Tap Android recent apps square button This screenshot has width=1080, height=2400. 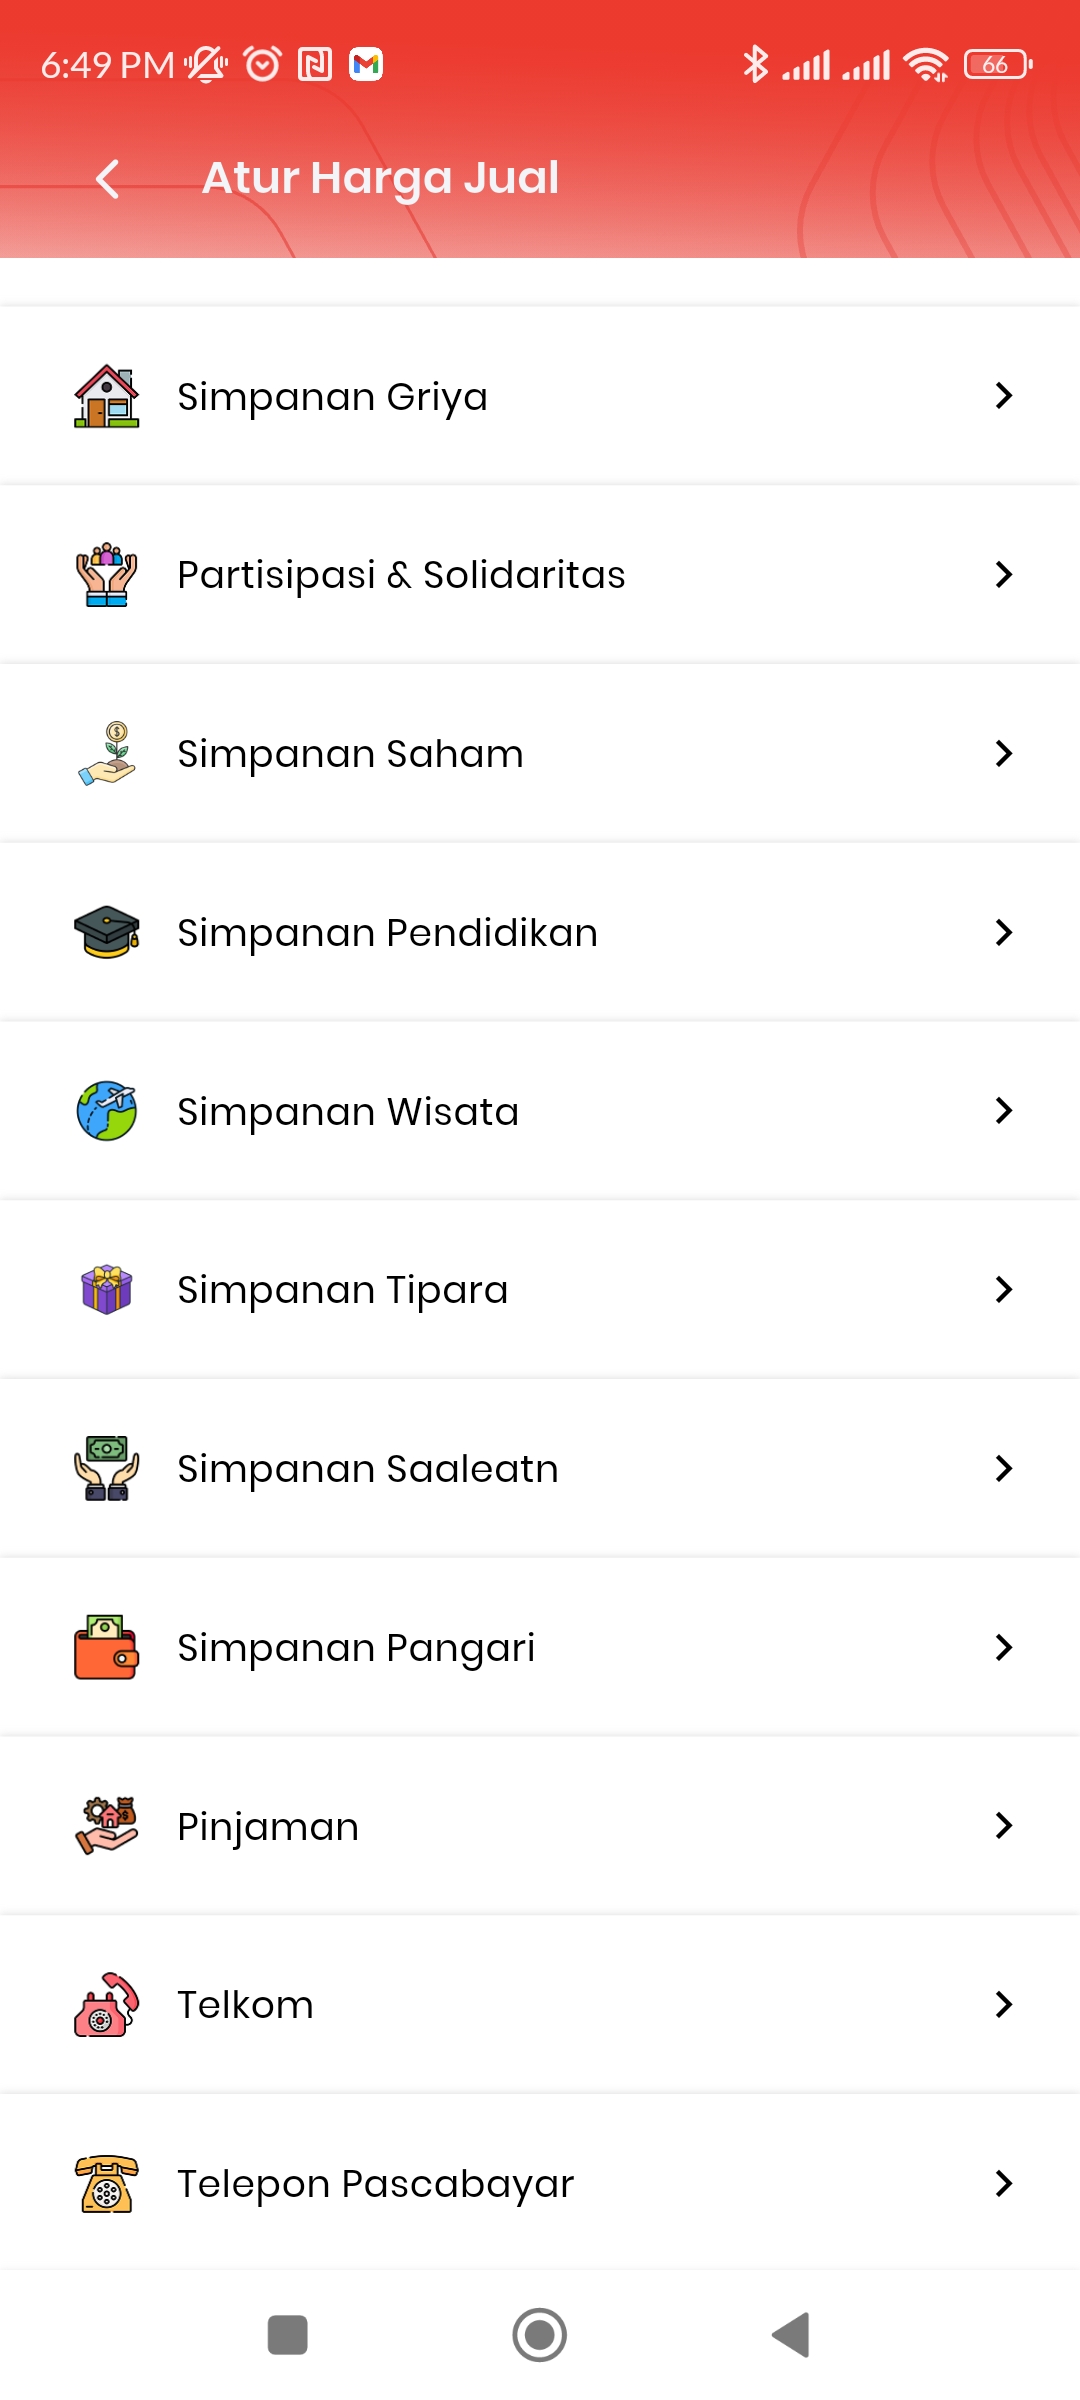coord(288,2335)
